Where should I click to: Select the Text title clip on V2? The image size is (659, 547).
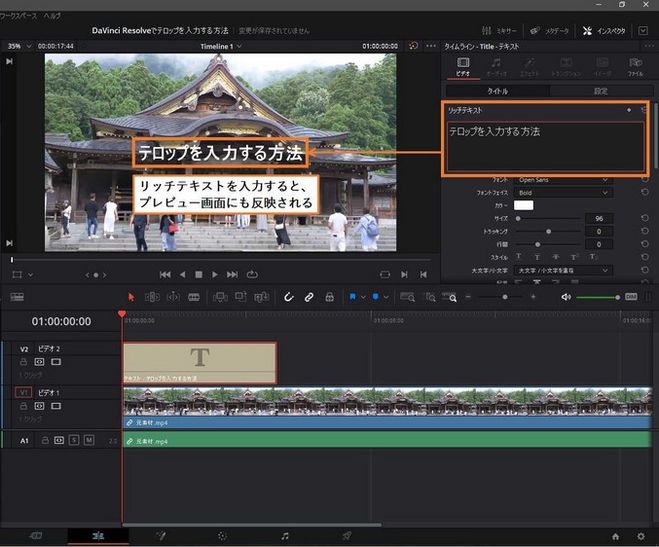tap(200, 363)
